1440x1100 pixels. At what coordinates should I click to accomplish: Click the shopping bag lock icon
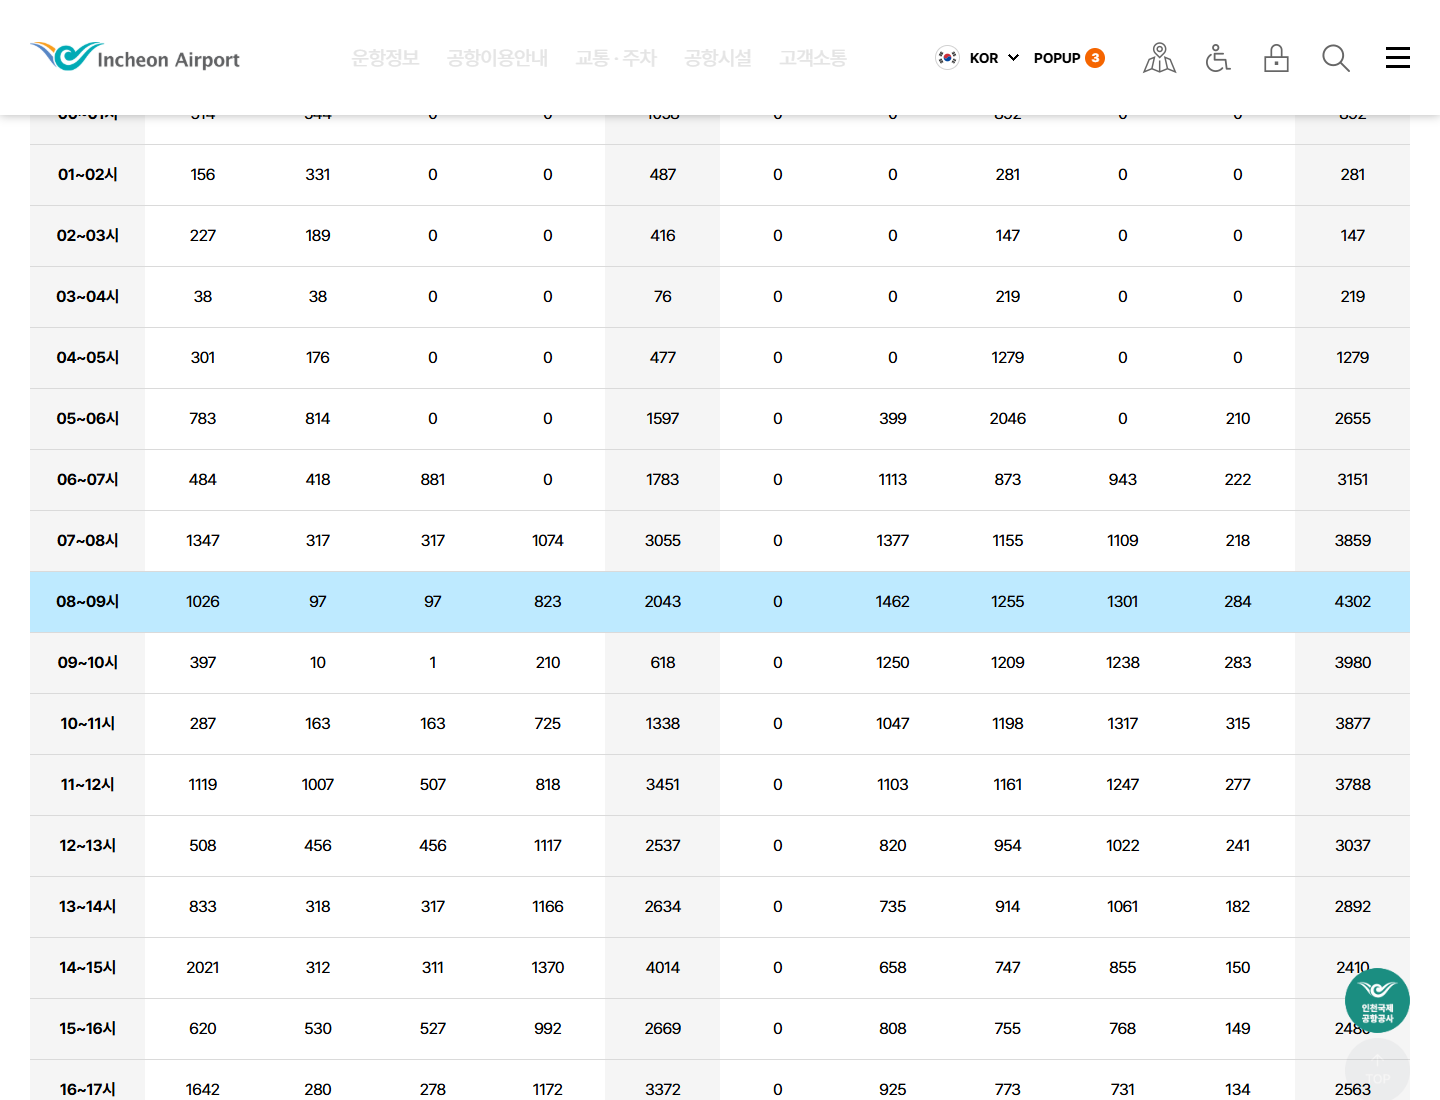(x=1276, y=58)
